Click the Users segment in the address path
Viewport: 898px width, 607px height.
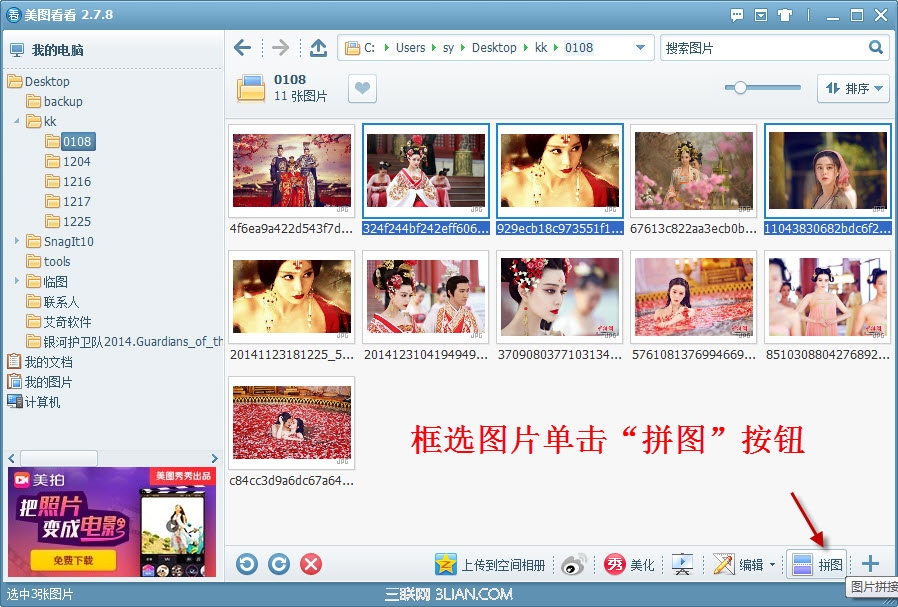pos(411,48)
